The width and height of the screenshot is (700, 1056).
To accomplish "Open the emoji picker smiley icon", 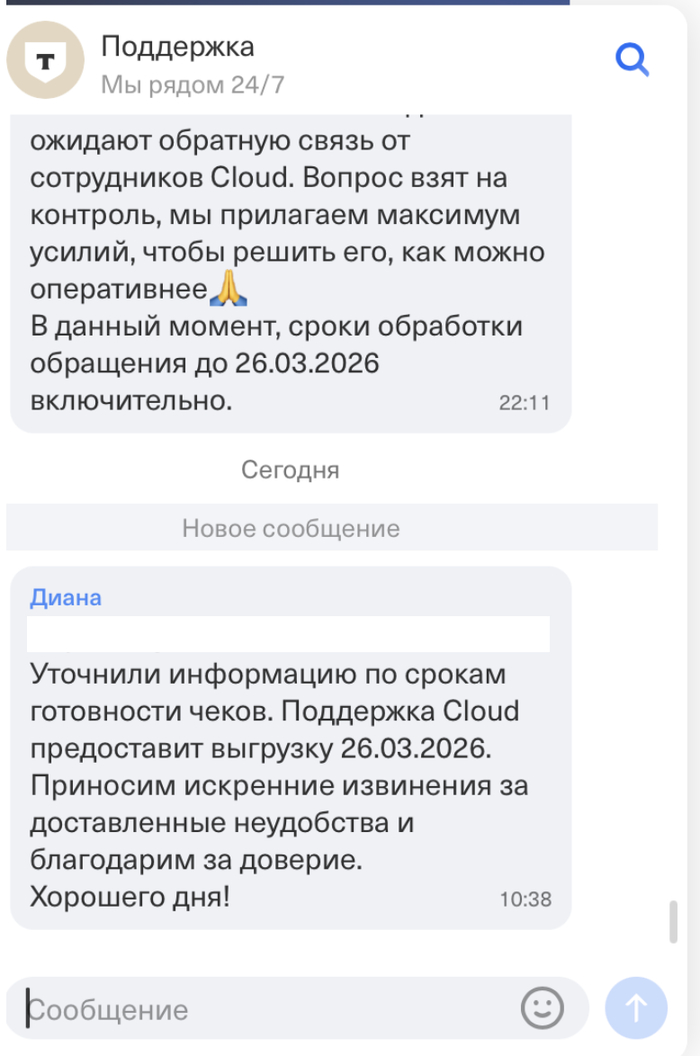I will pos(542,1008).
